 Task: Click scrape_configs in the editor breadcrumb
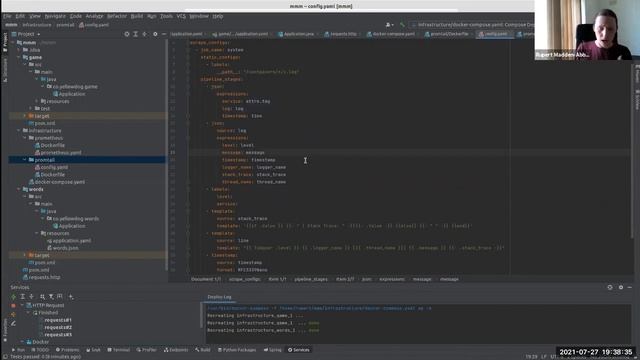244,280
